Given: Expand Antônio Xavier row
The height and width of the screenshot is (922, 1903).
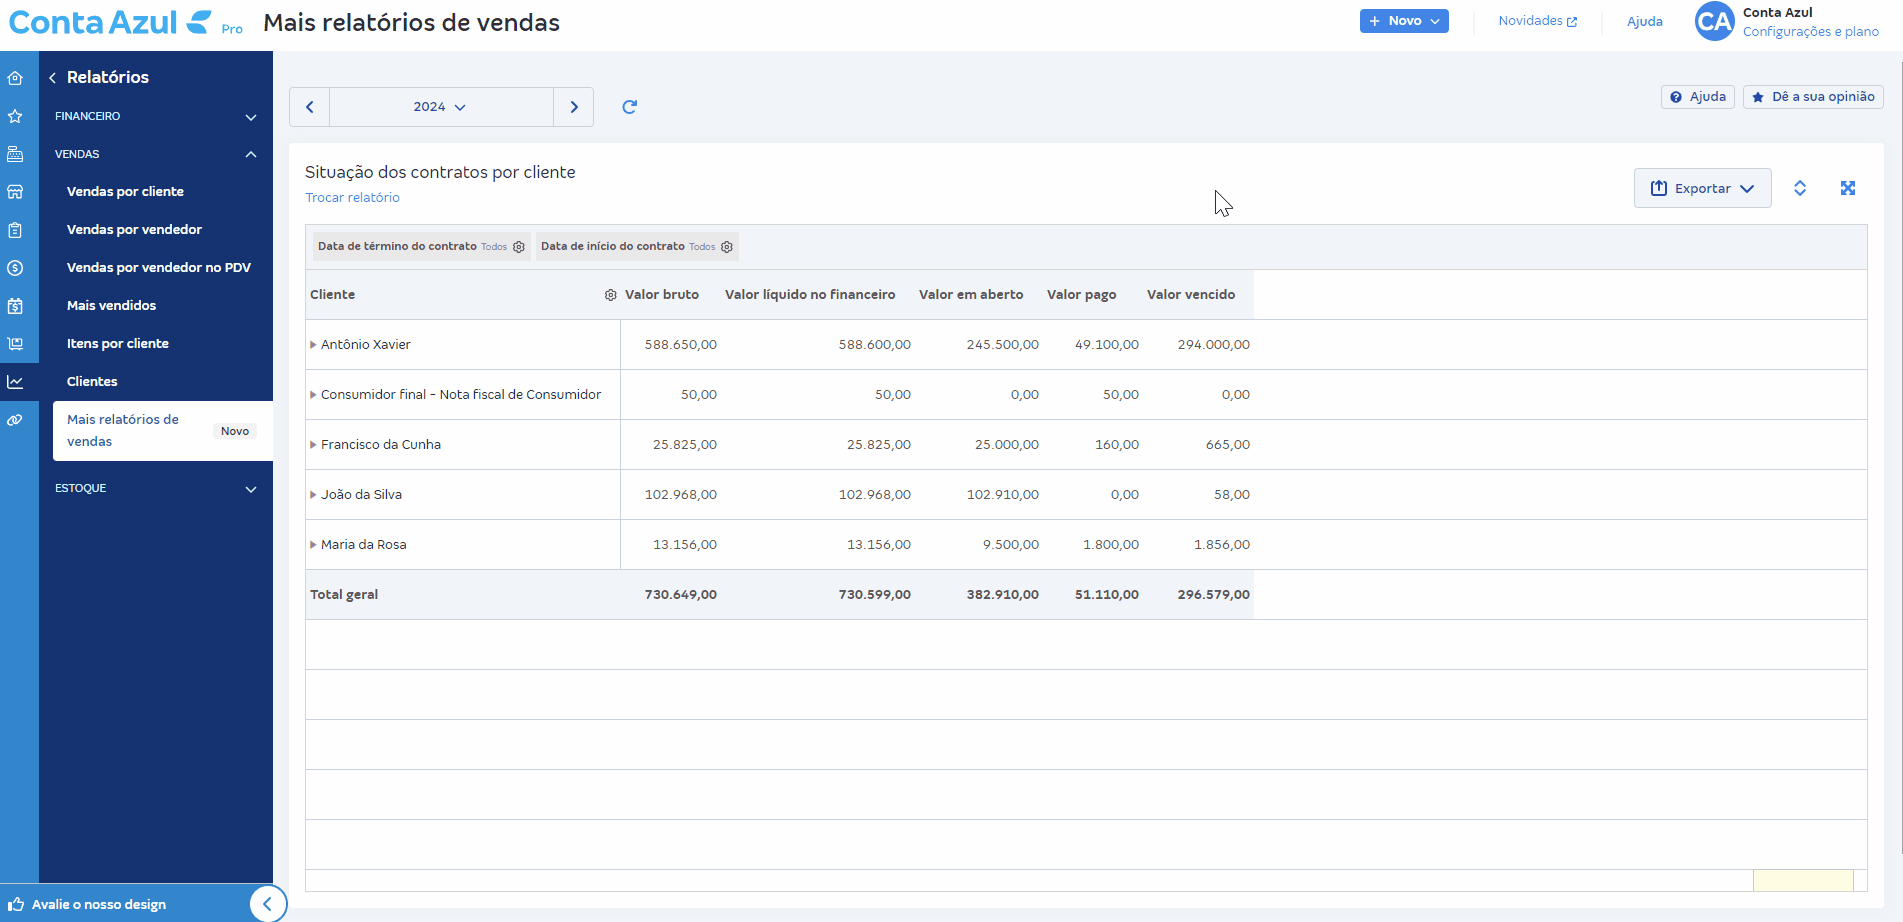Looking at the screenshot, I should [x=313, y=345].
